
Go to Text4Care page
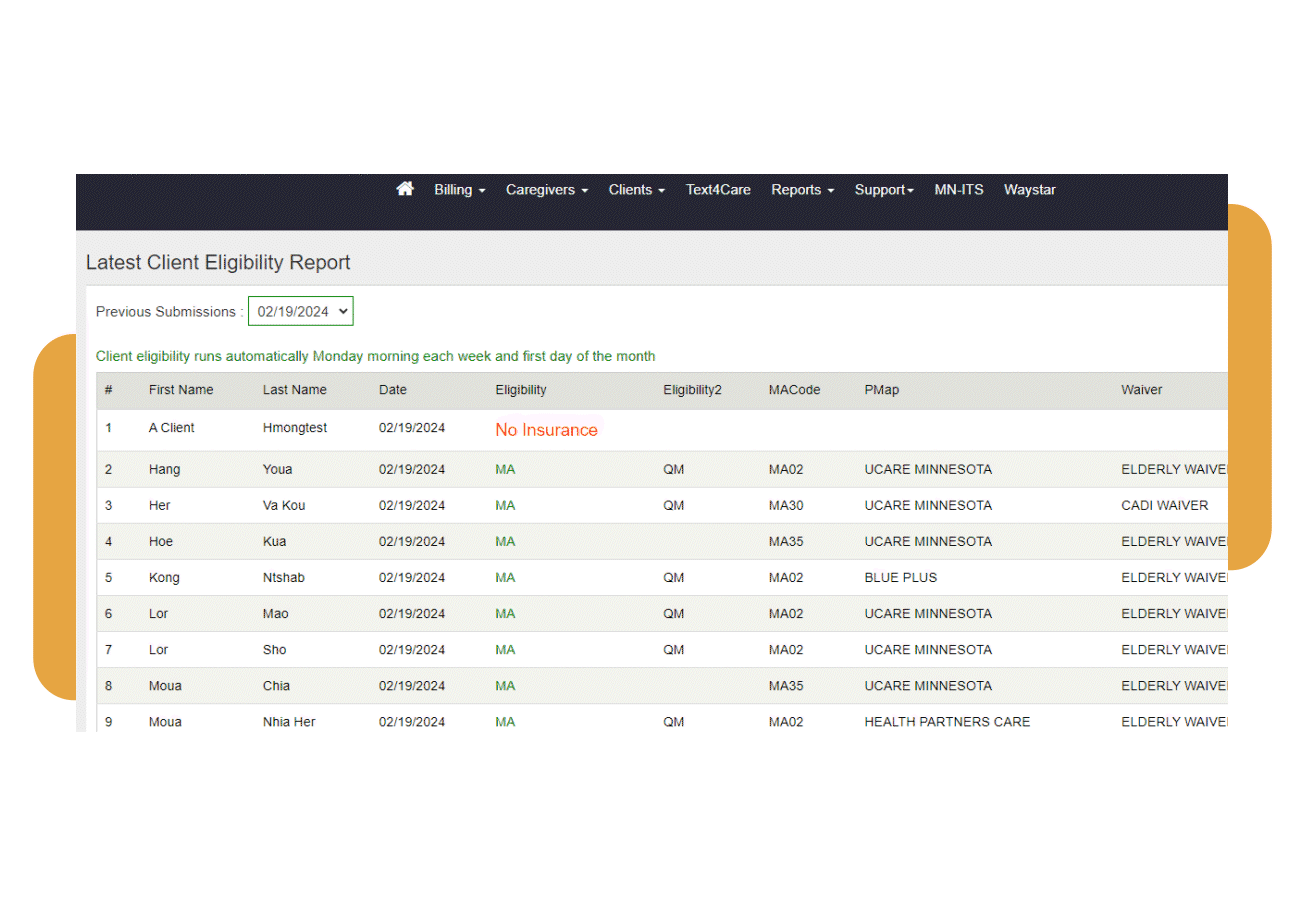[718, 190]
